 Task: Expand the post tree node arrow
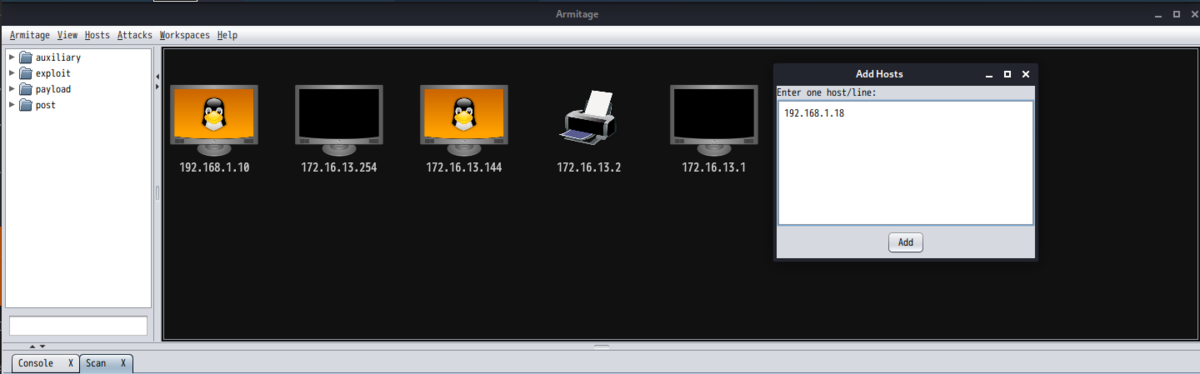(12, 105)
